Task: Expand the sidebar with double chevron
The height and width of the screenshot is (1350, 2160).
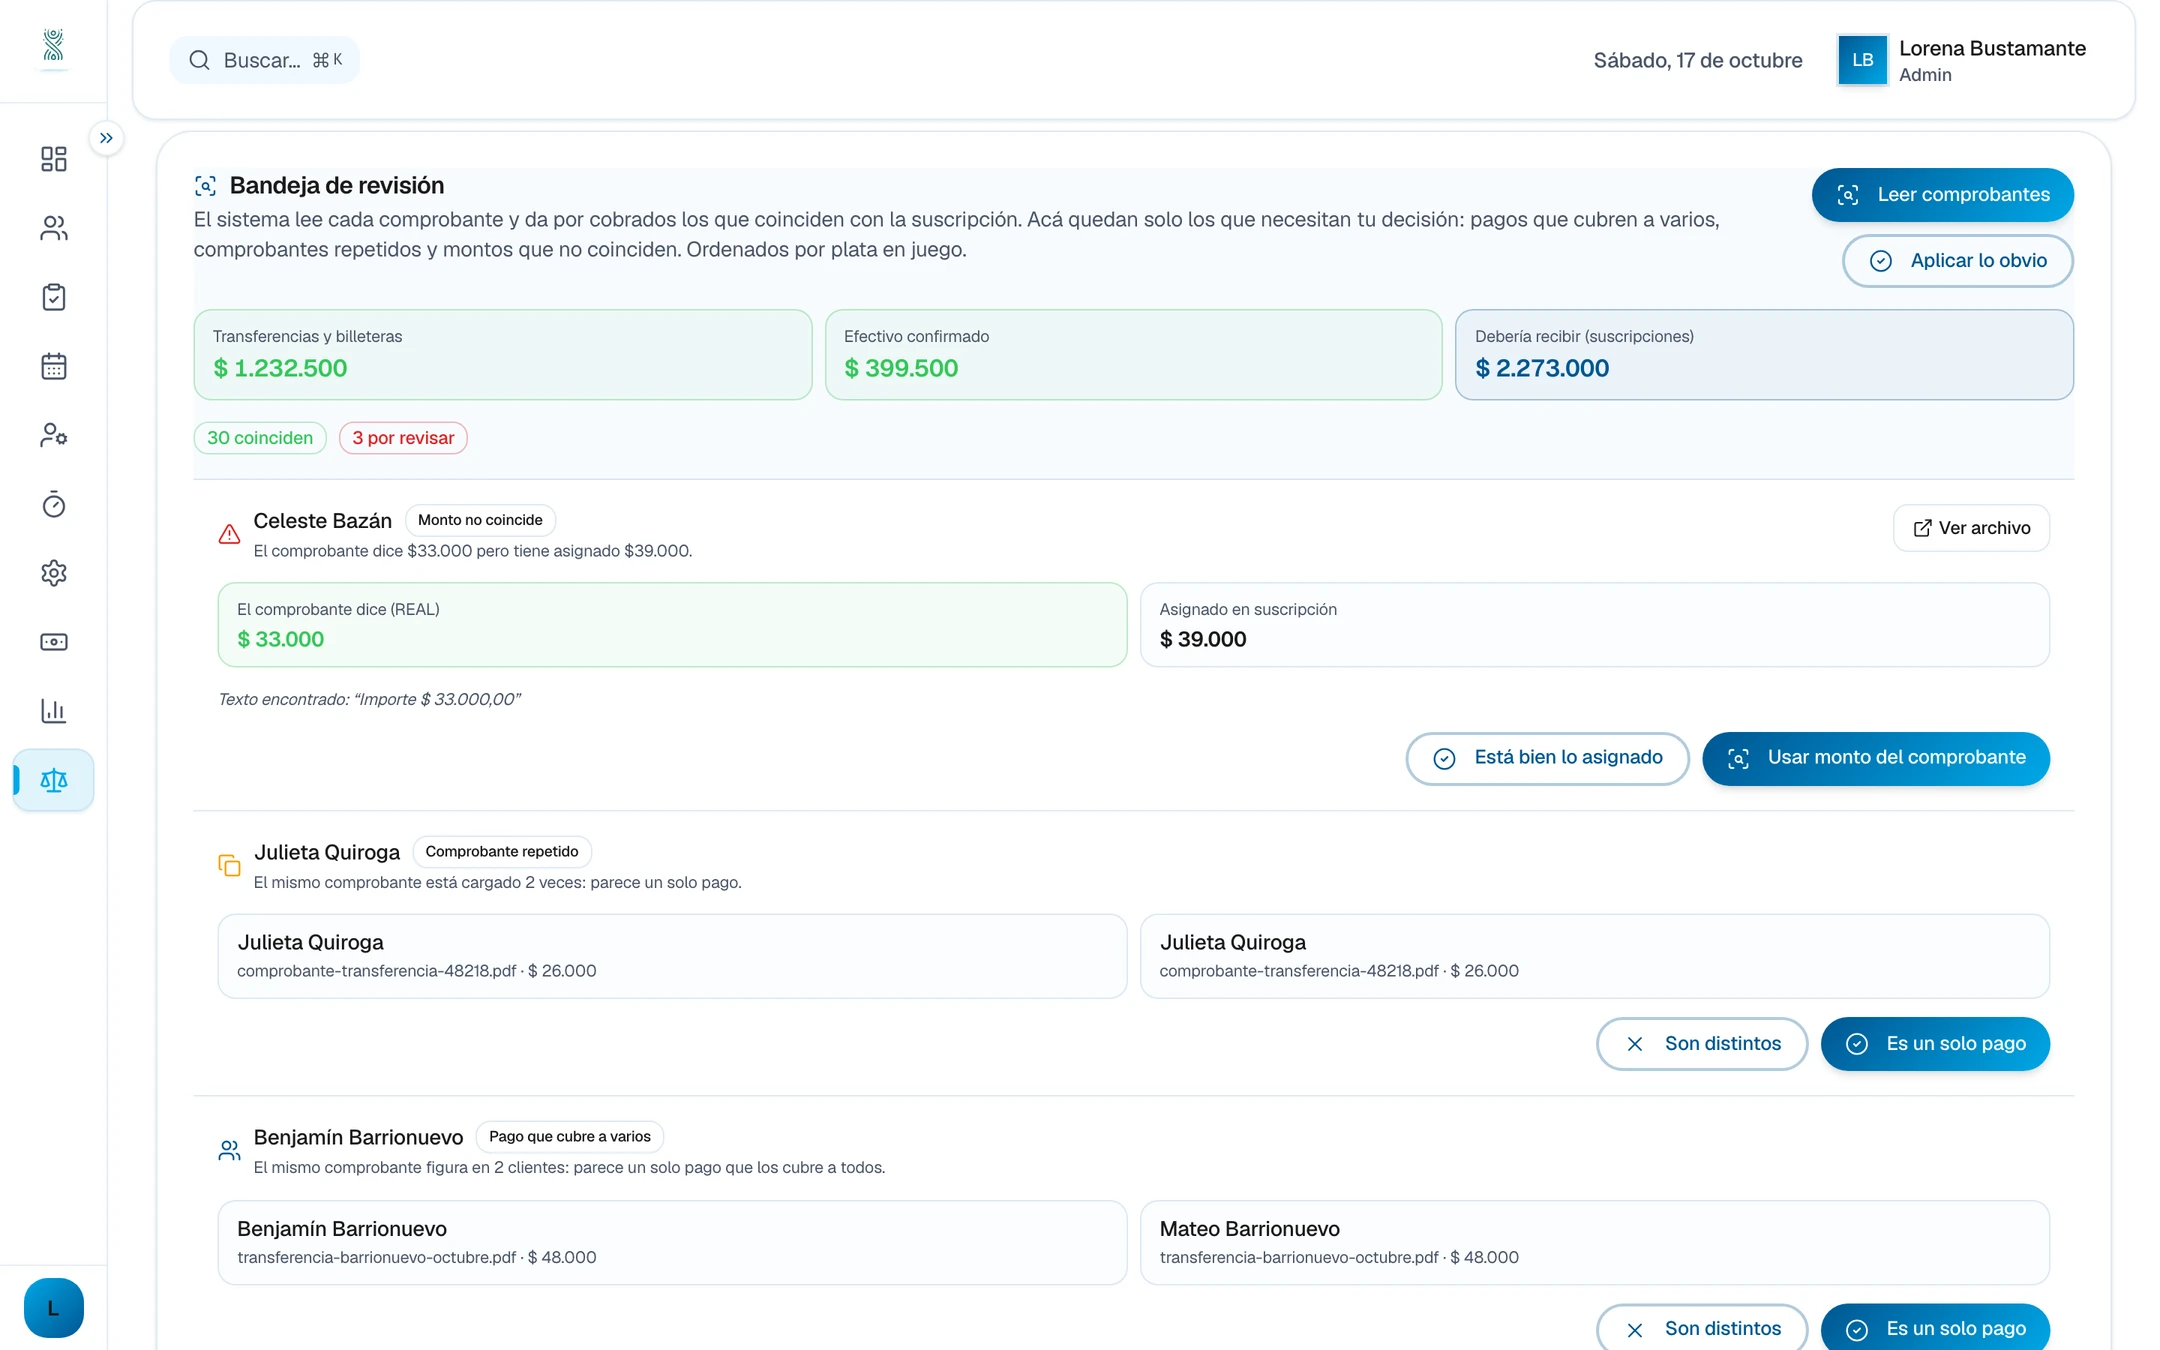Action: pyautogui.click(x=106, y=138)
